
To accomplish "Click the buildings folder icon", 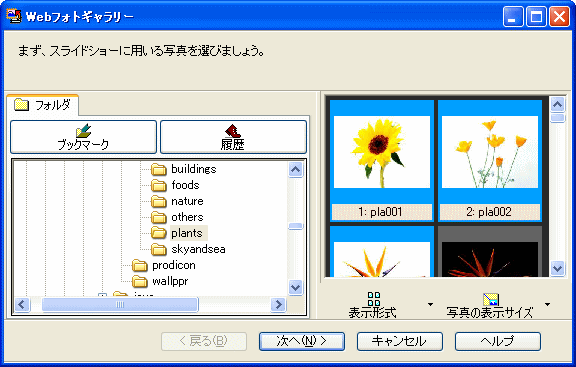I will [x=159, y=169].
